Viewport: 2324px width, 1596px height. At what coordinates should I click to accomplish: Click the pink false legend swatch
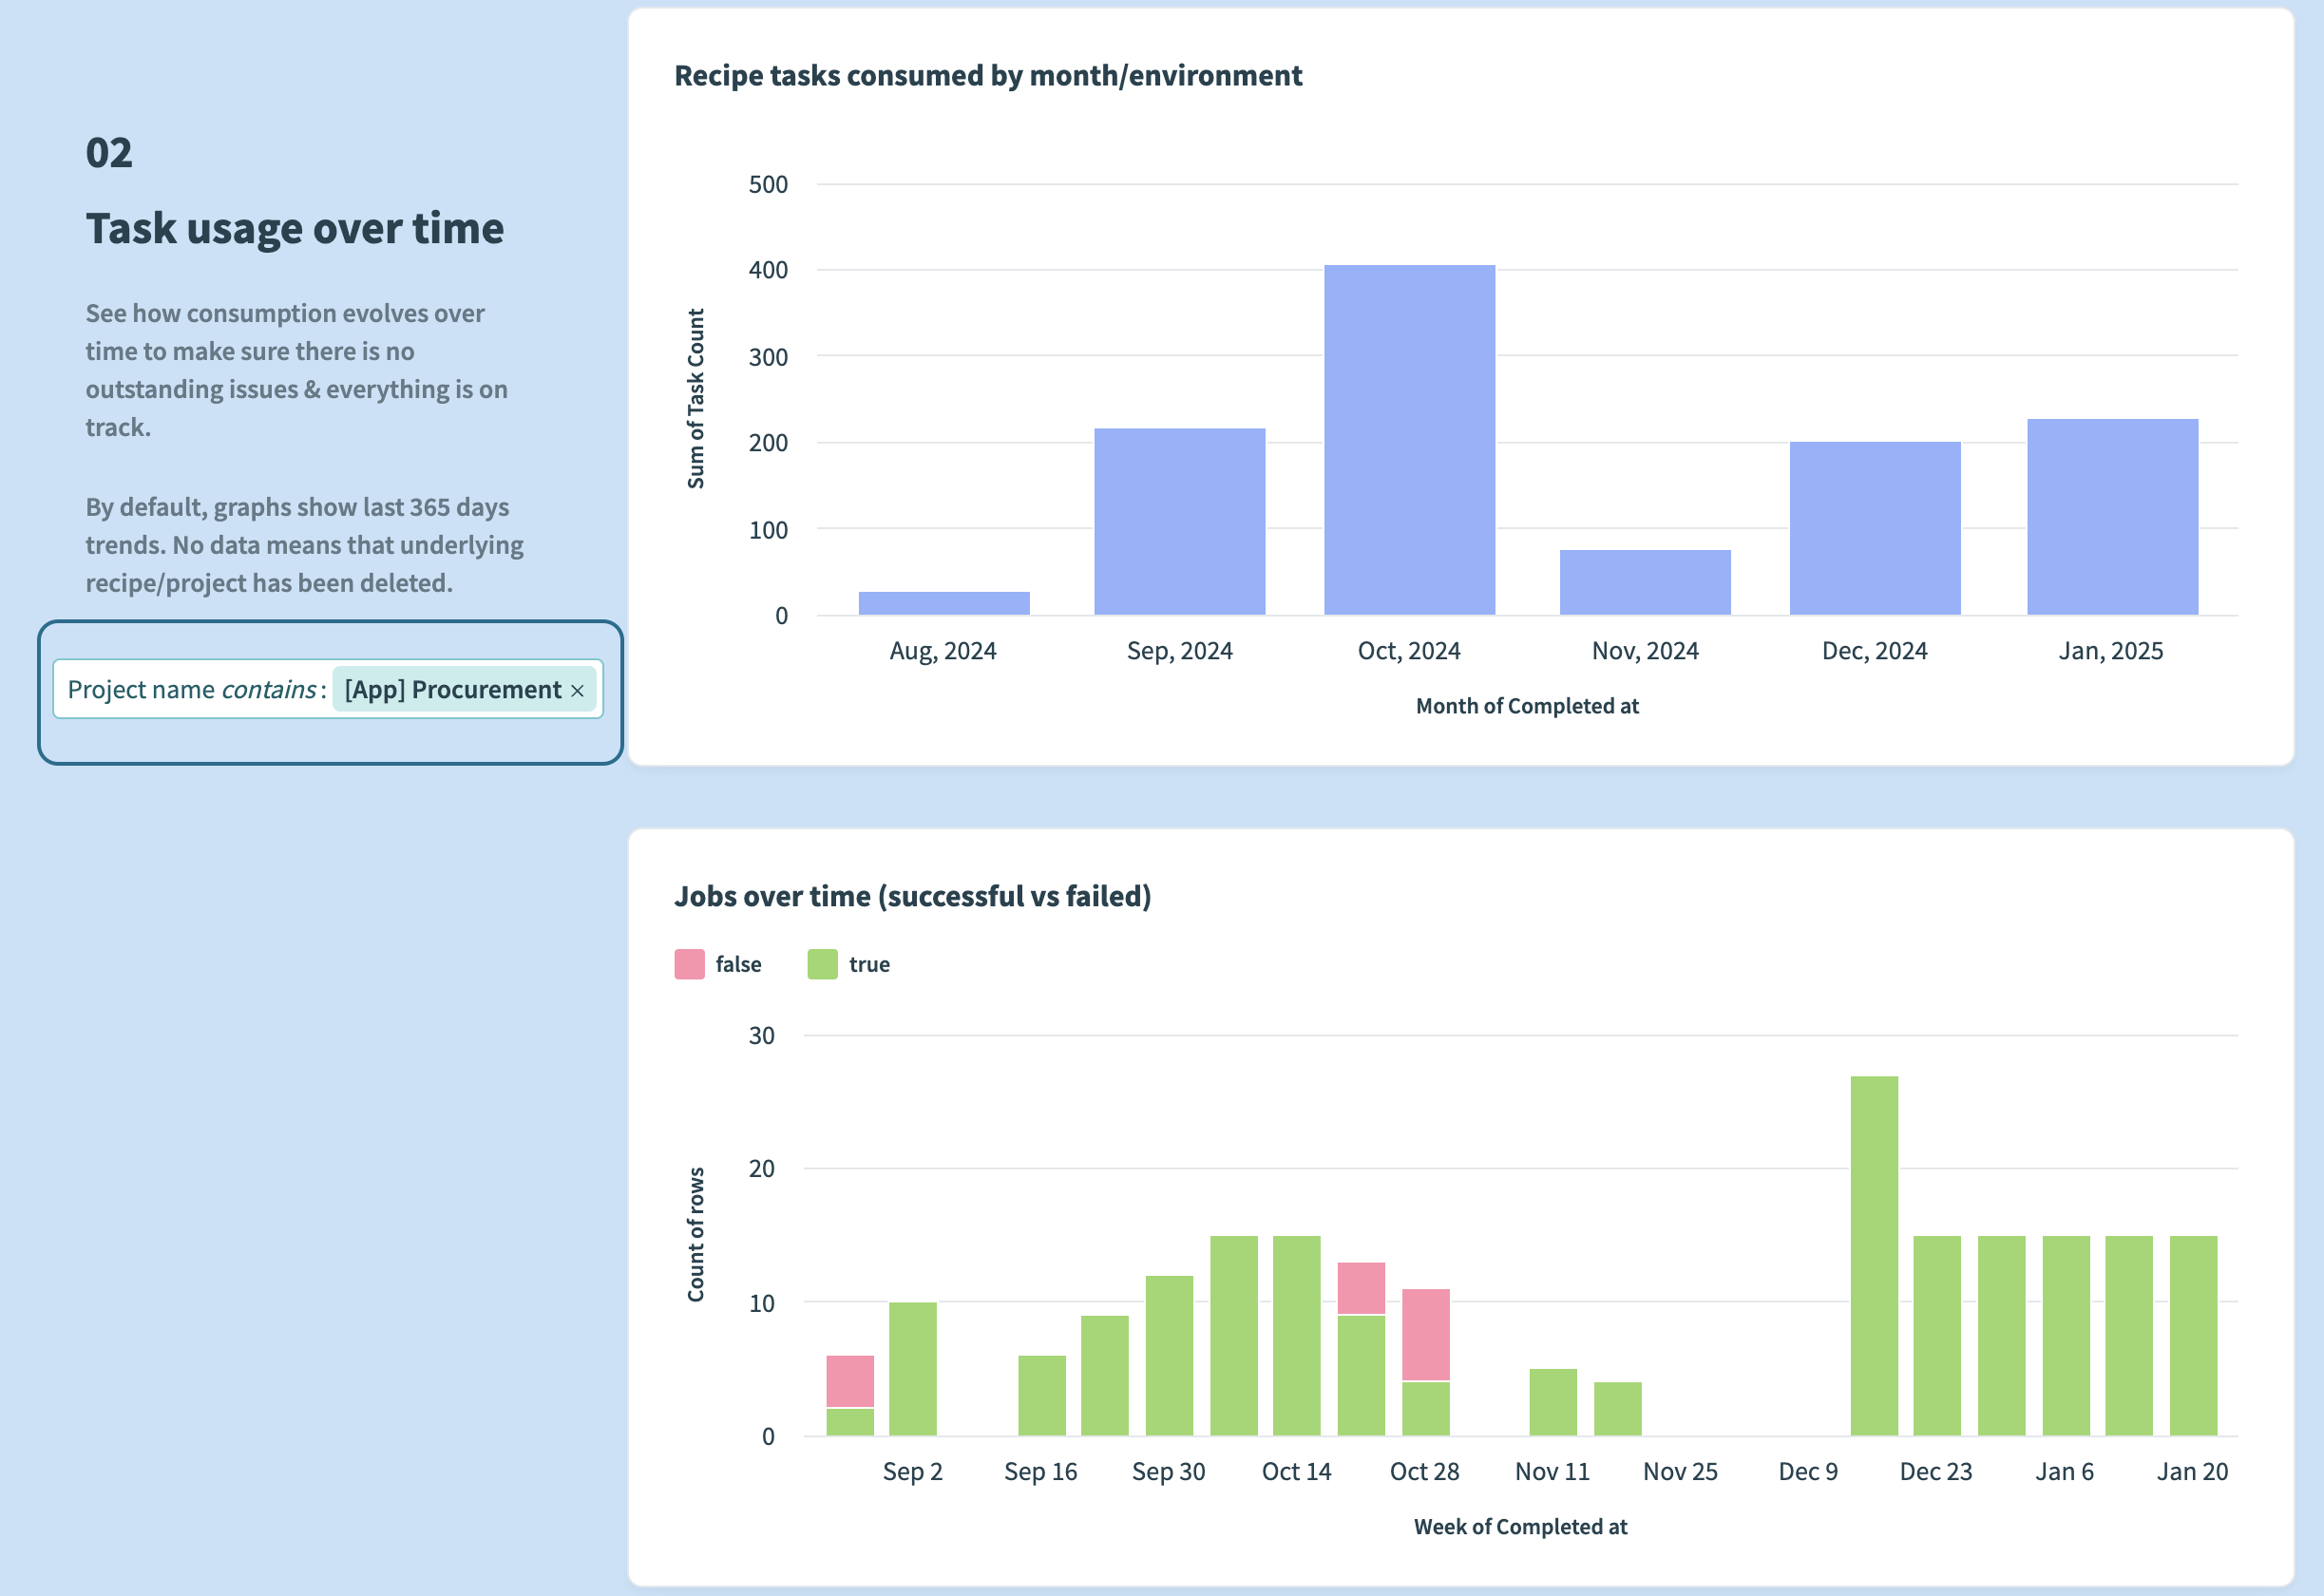689,964
